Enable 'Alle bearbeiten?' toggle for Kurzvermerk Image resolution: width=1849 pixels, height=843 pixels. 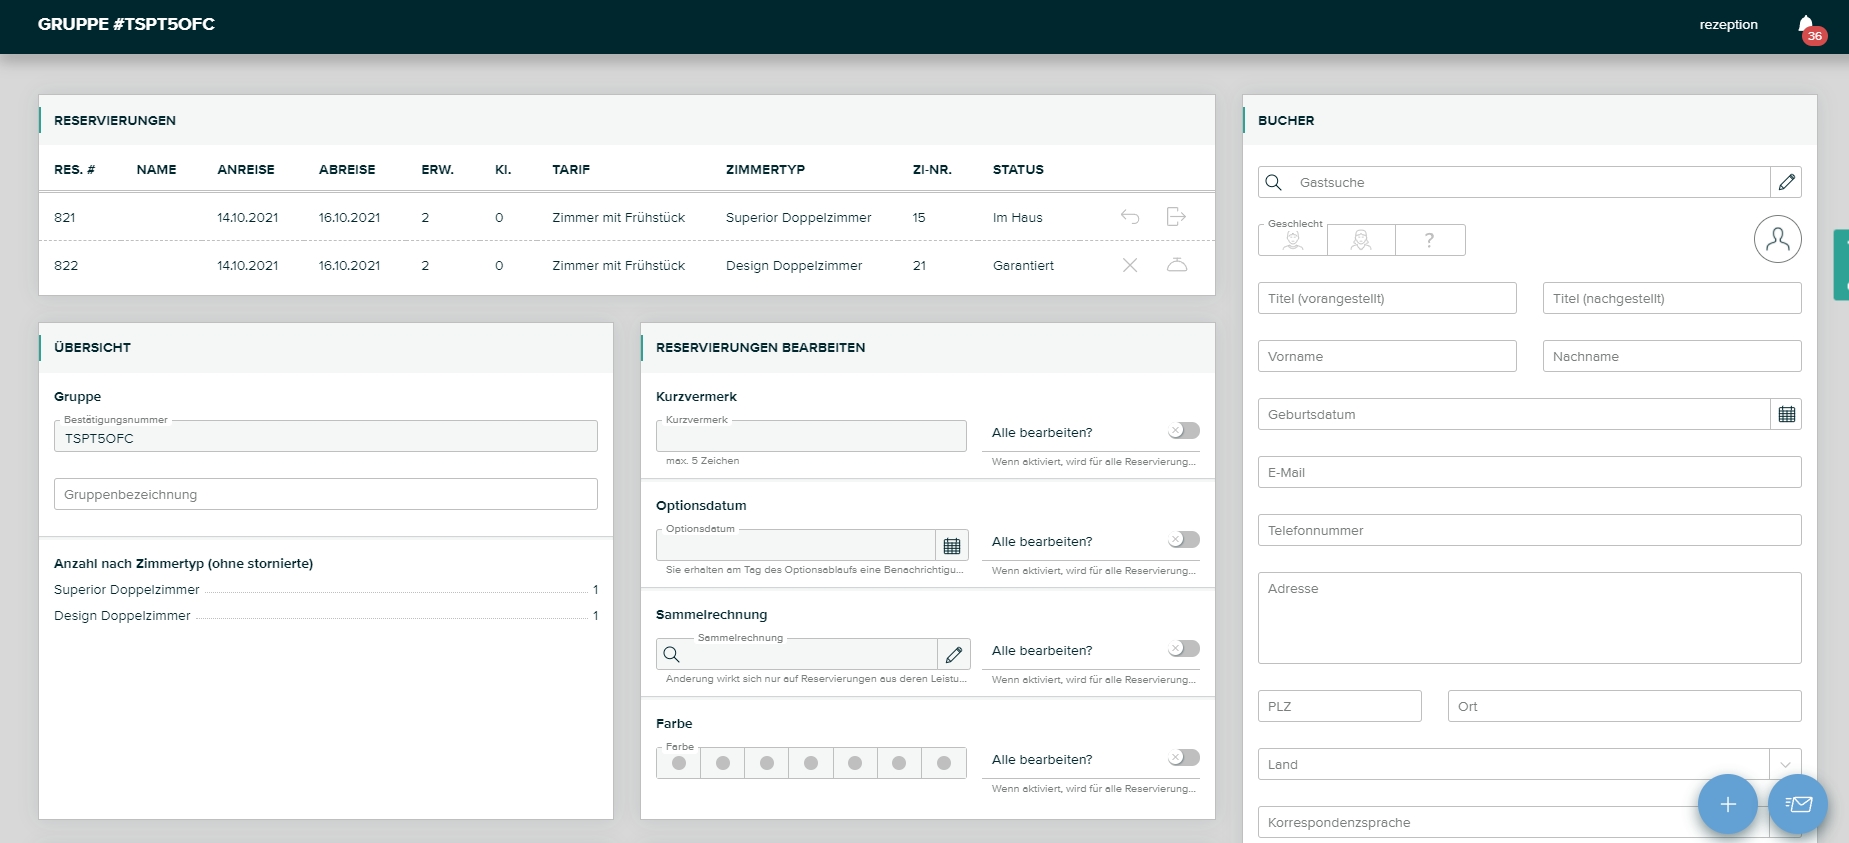tap(1184, 431)
